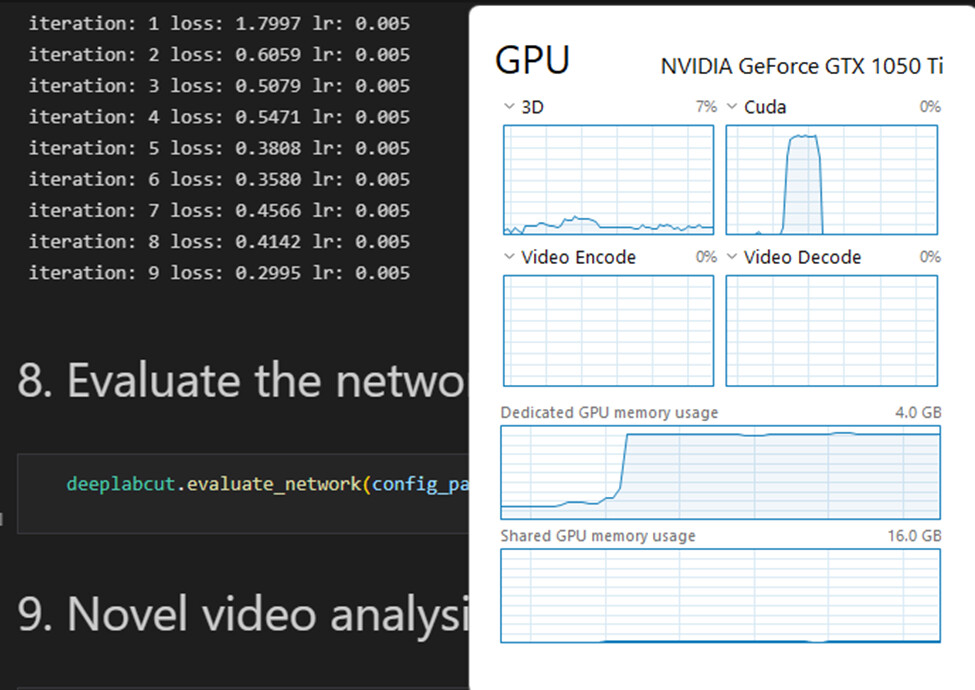This screenshot has height=690, width=975.
Task: Expand the Video Decode engine selector arrow
Action: point(732,257)
